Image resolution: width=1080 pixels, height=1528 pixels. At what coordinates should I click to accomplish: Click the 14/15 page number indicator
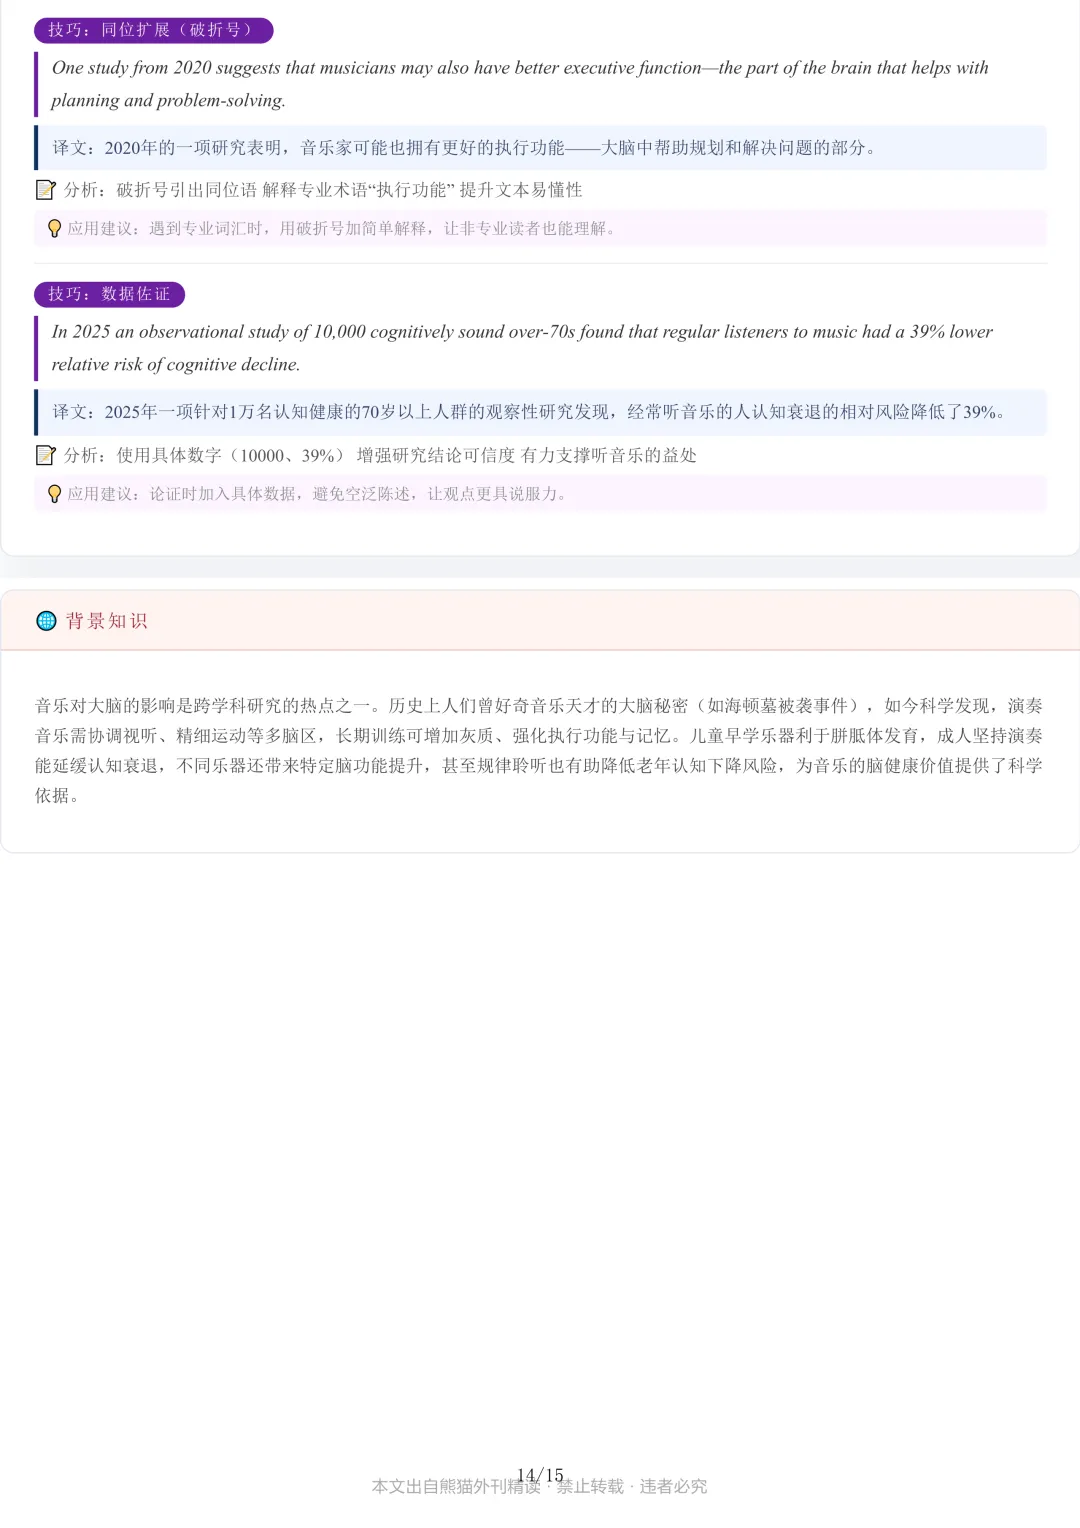coord(540,1475)
